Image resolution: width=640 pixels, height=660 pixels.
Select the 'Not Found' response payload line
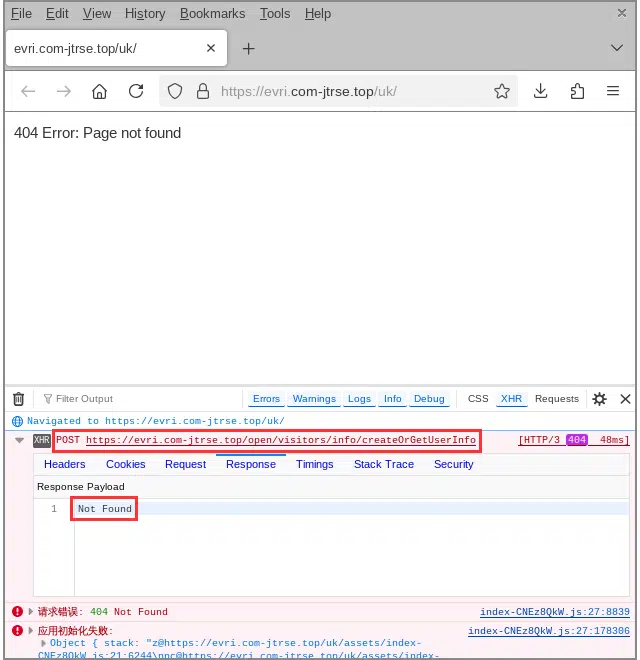pyautogui.click(x=104, y=508)
